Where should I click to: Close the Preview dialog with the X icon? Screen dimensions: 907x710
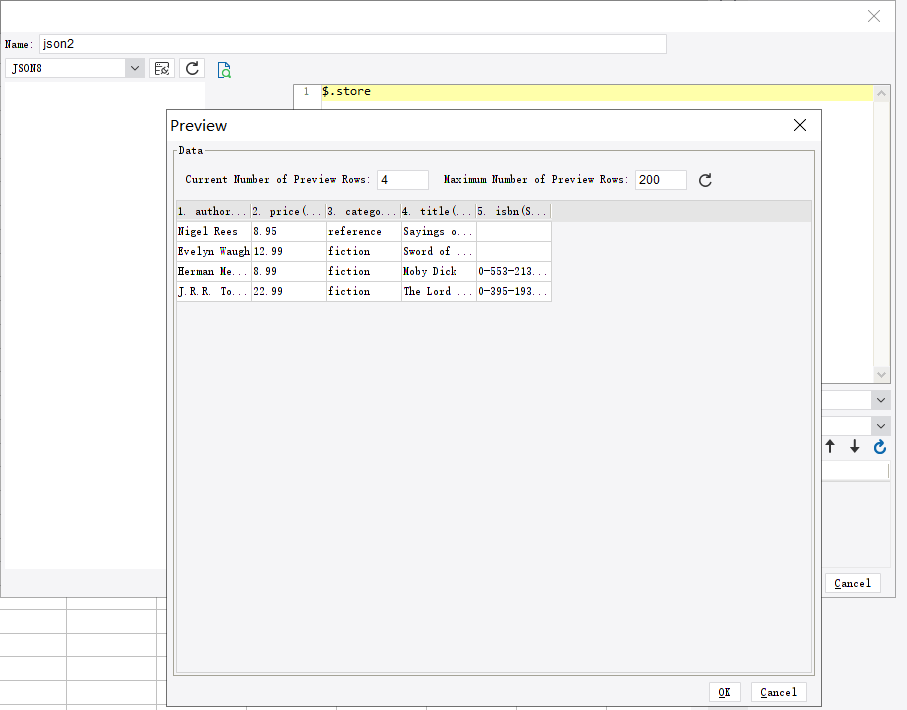point(799,125)
